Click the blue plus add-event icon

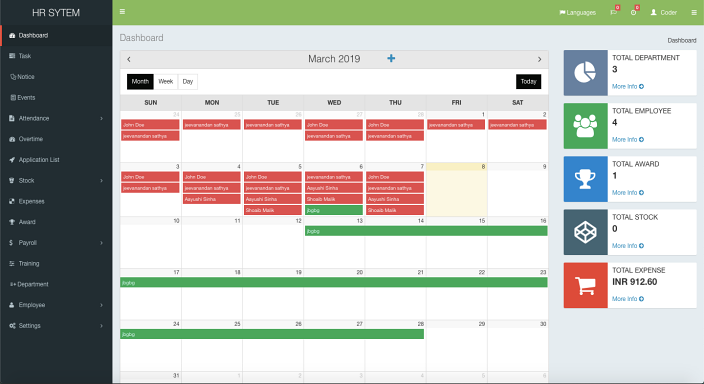pyautogui.click(x=391, y=58)
